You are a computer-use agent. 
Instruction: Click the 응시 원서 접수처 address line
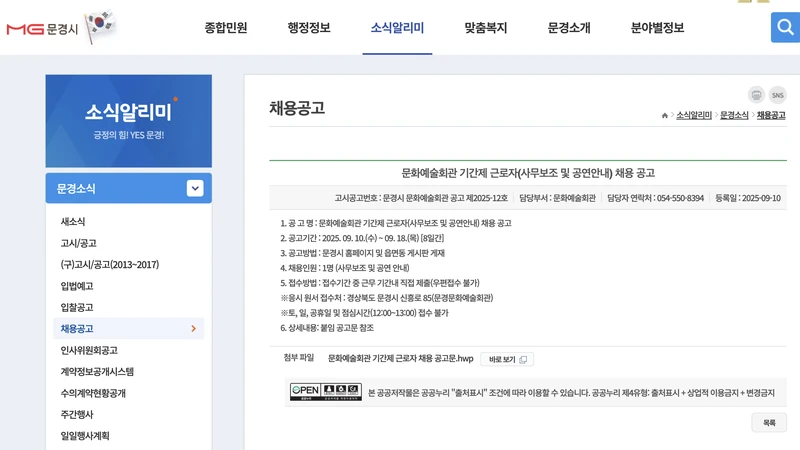click(x=387, y=298)
